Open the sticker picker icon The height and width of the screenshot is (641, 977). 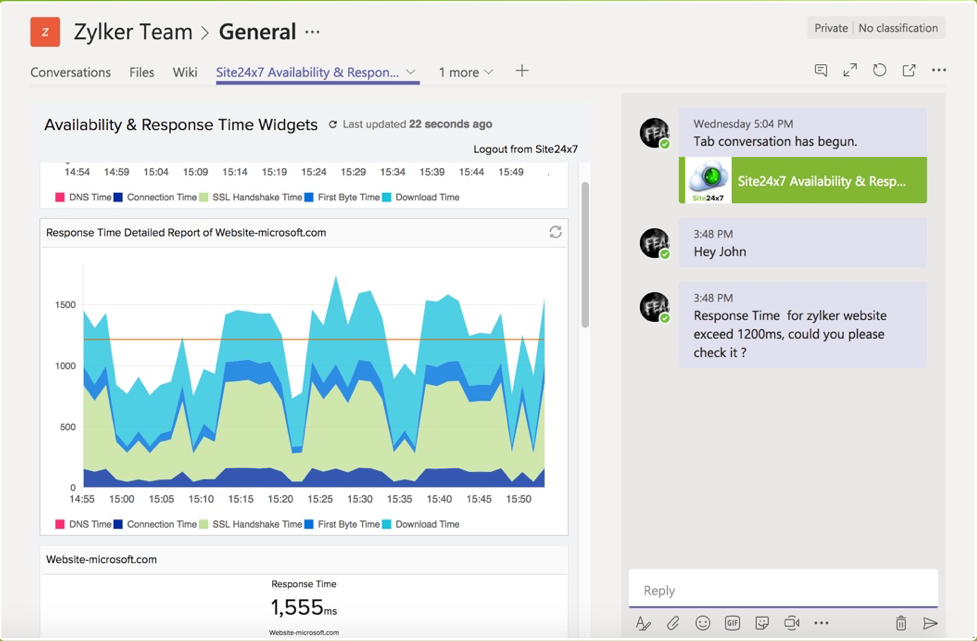pos(762,623)
